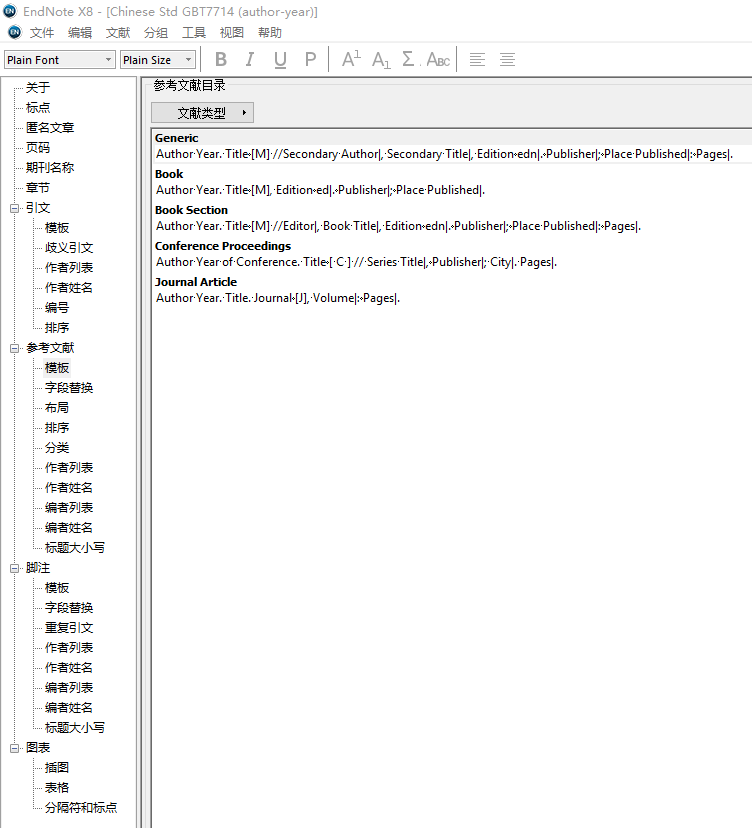Select 表格 under 图表
The height and width of the screenshot is (828, 752).
[57, 788]
